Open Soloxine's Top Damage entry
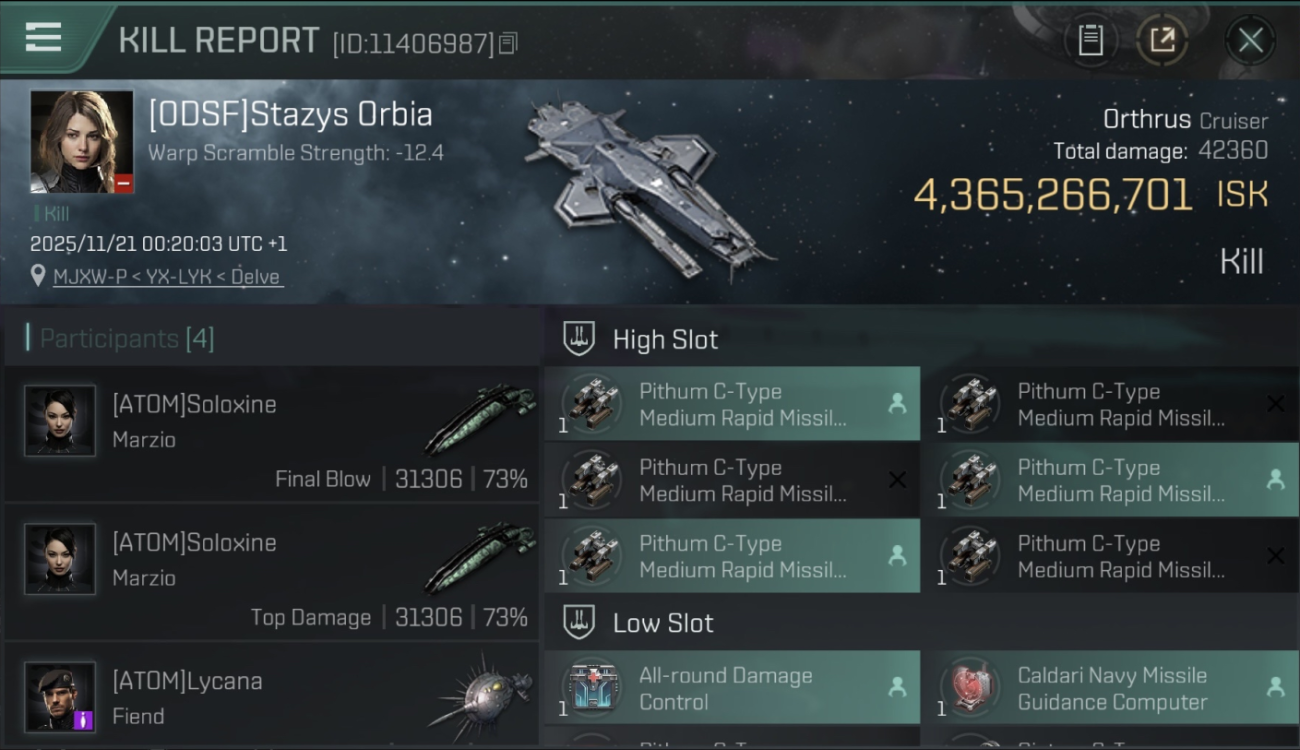The width and height of the screenshot is (1300, 750). (x=271, y=572)
